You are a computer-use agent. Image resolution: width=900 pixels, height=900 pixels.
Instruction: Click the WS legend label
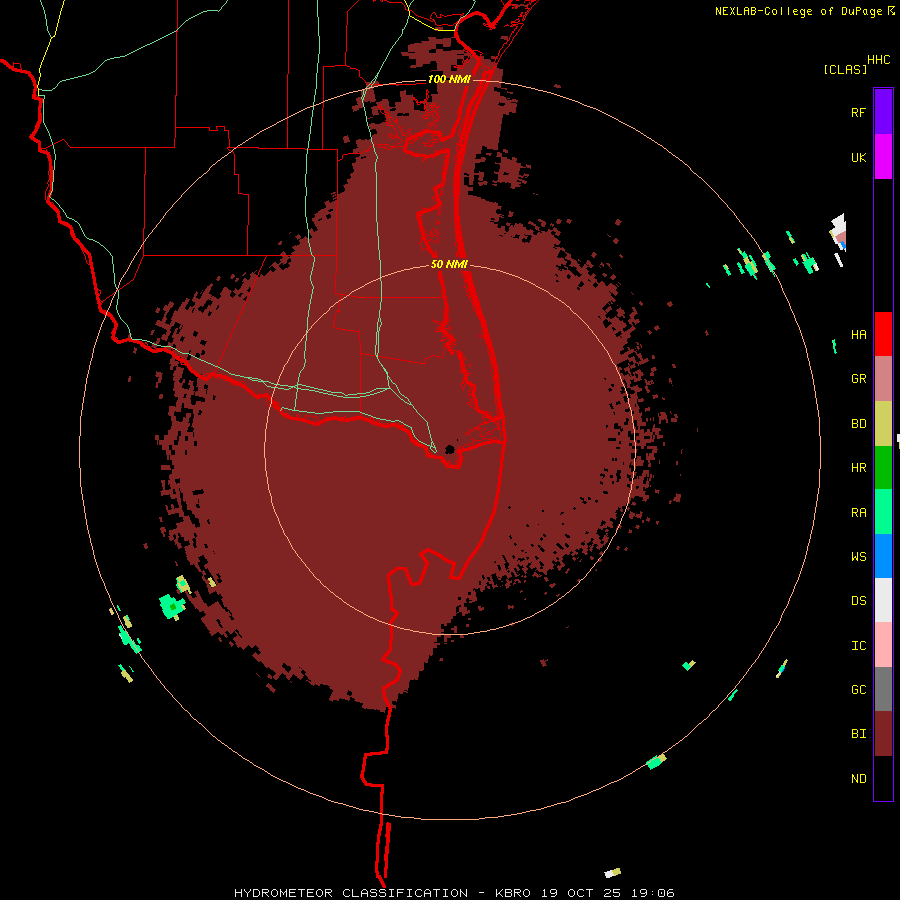858,556
